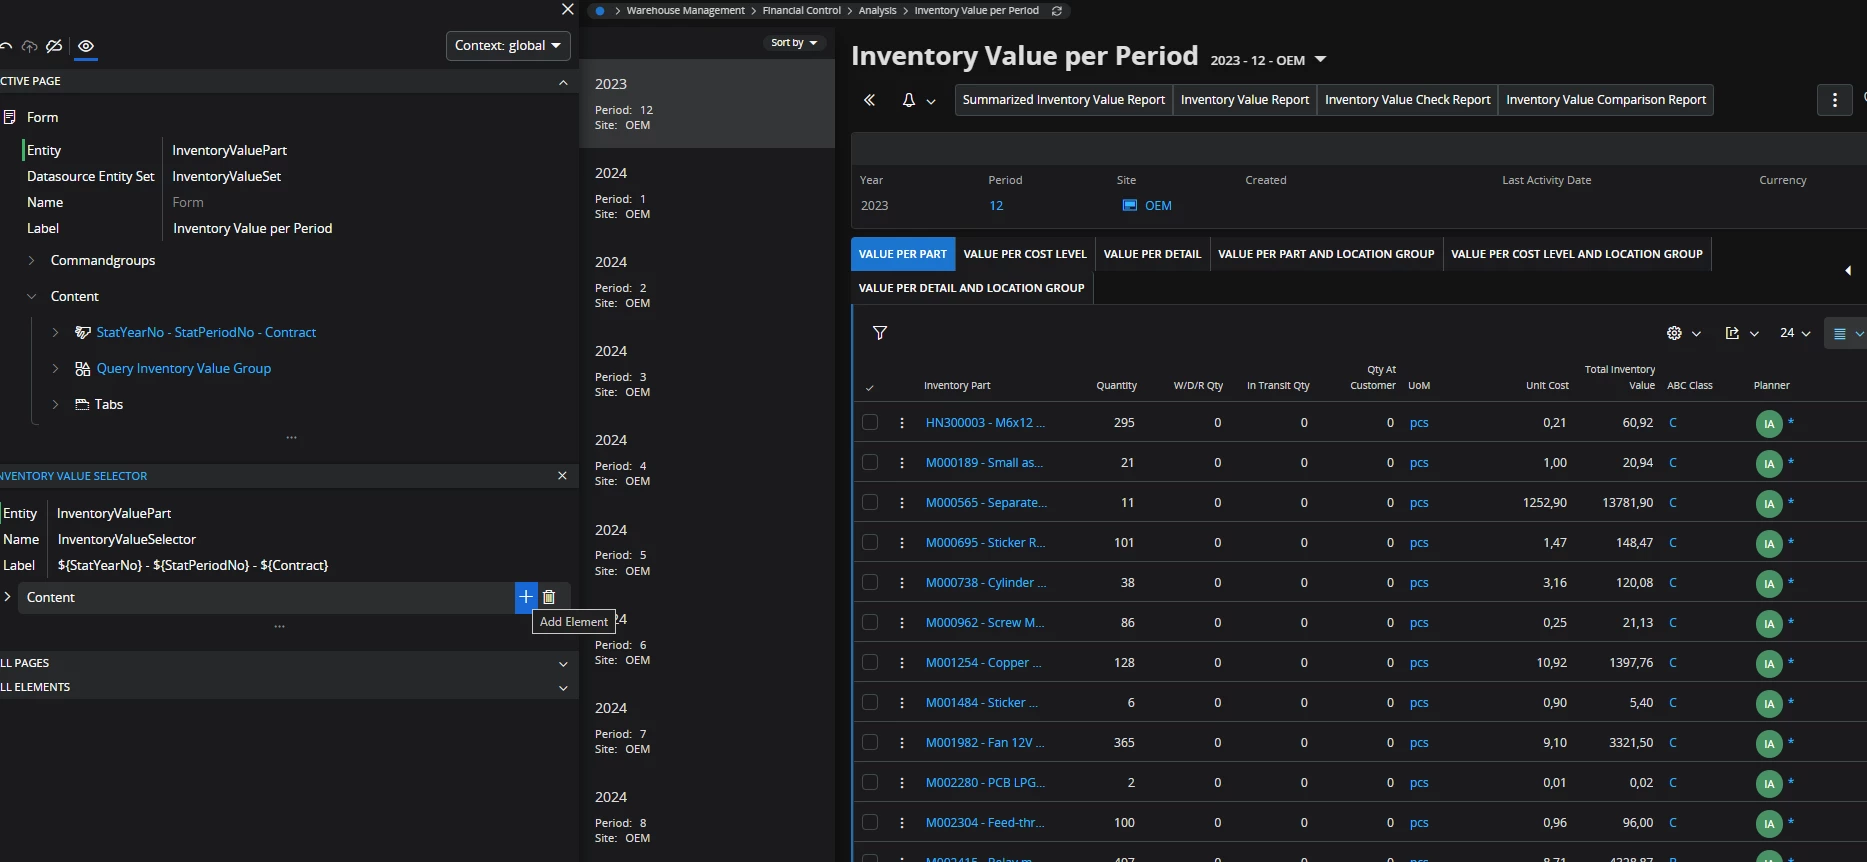
Task: Open the three-dot menu for M000565 row
Action: (x=902, y=503)
